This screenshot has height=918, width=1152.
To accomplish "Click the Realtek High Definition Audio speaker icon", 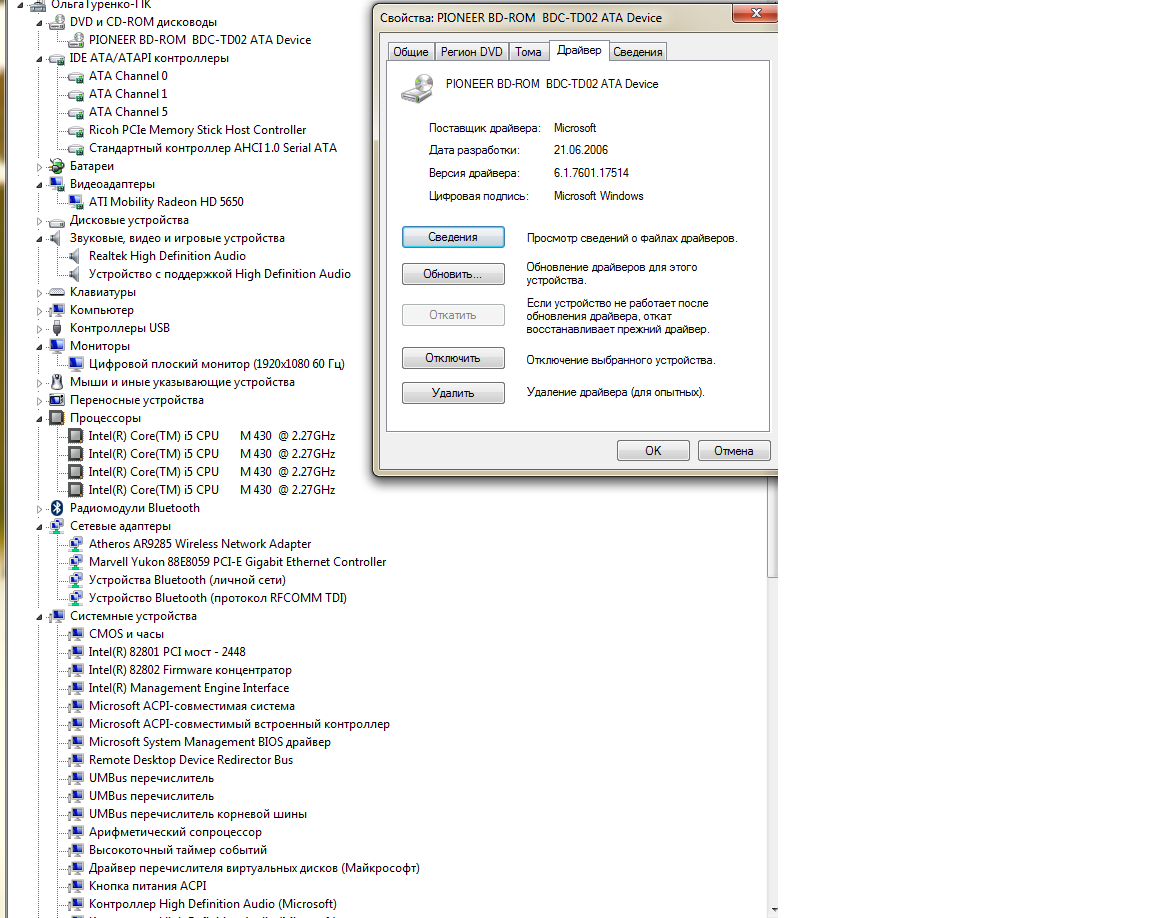I will pos(74,256).
